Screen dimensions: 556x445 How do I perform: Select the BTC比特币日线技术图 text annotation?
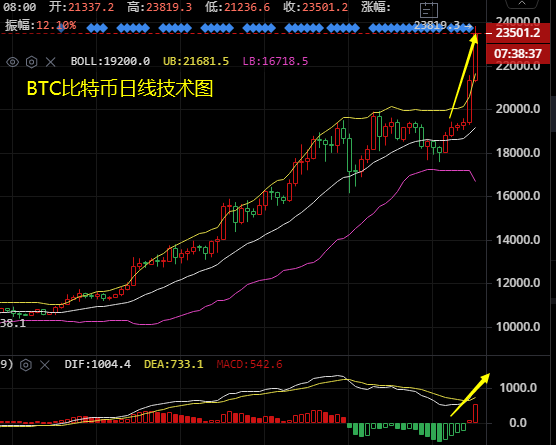(120, 88)
